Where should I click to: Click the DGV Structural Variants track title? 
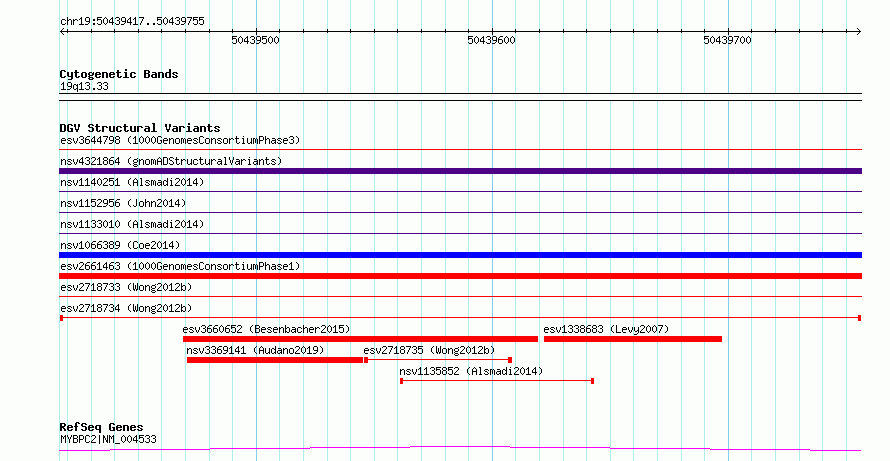140,128
